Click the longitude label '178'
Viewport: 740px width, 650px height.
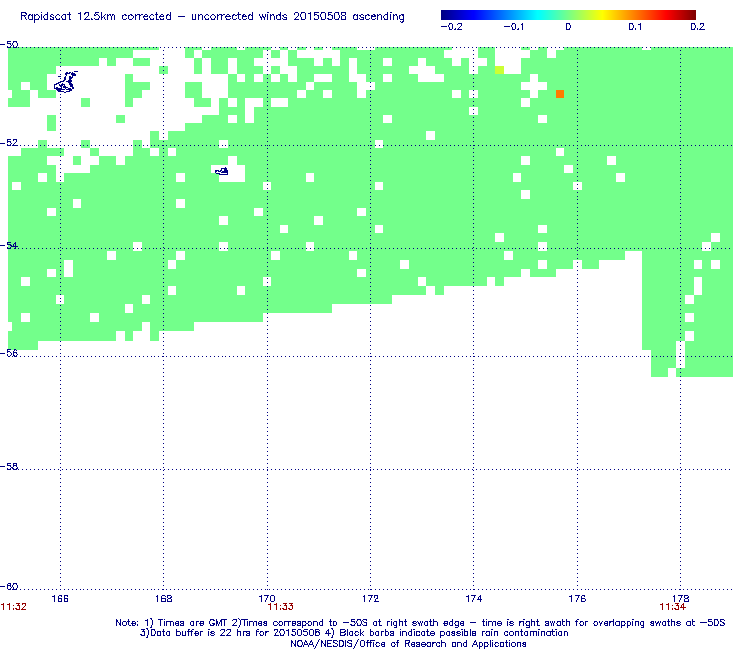pos(681,599)
